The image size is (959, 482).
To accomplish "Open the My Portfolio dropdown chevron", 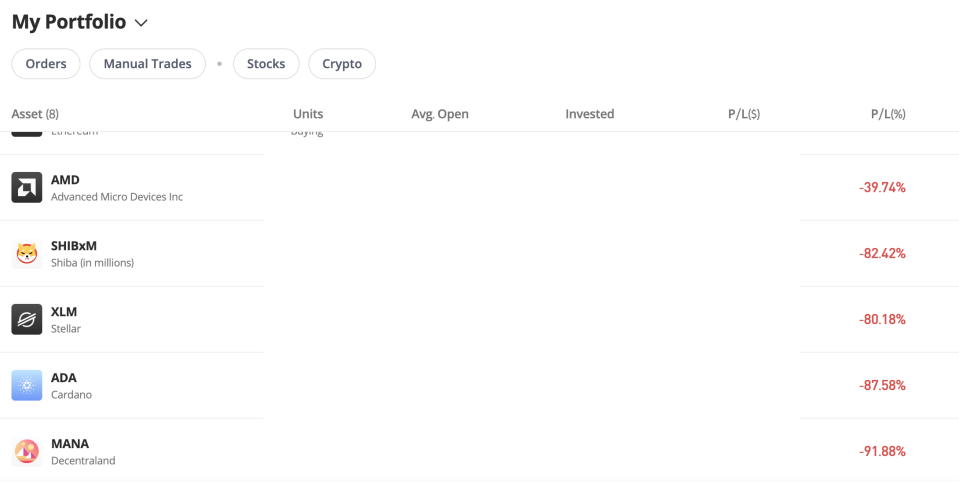I will point(141,23).
